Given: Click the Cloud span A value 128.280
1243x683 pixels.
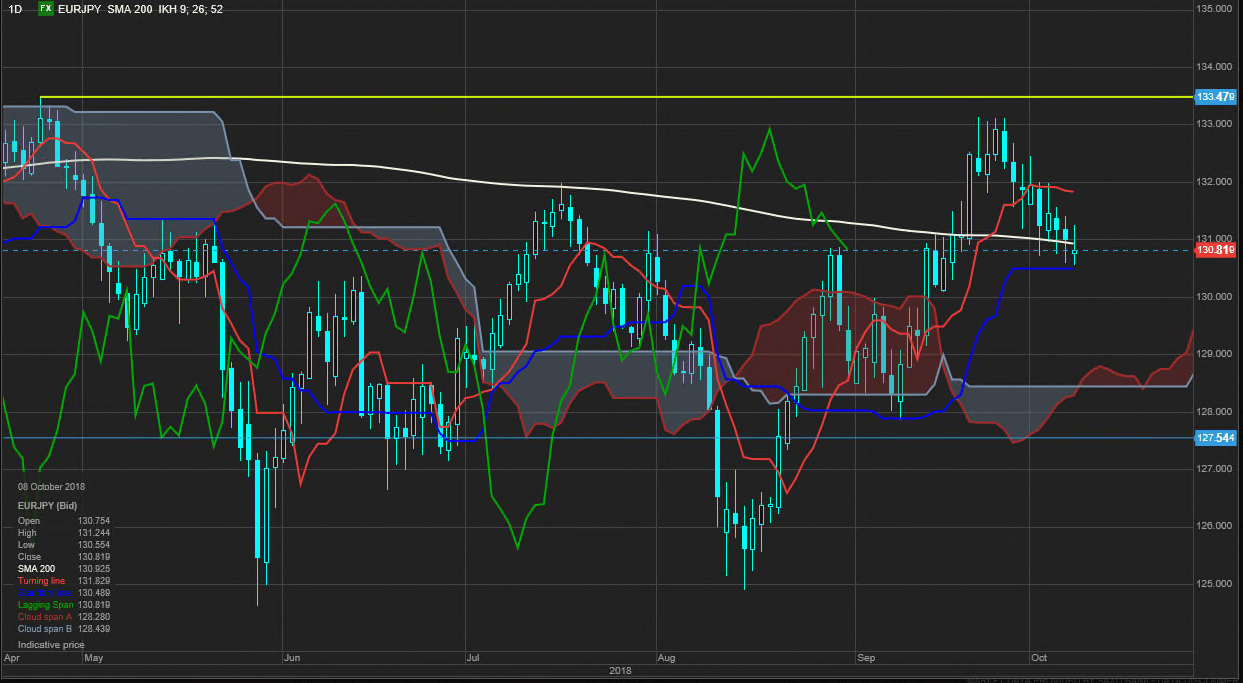Looking at the screenshot, I should [93, 617].
